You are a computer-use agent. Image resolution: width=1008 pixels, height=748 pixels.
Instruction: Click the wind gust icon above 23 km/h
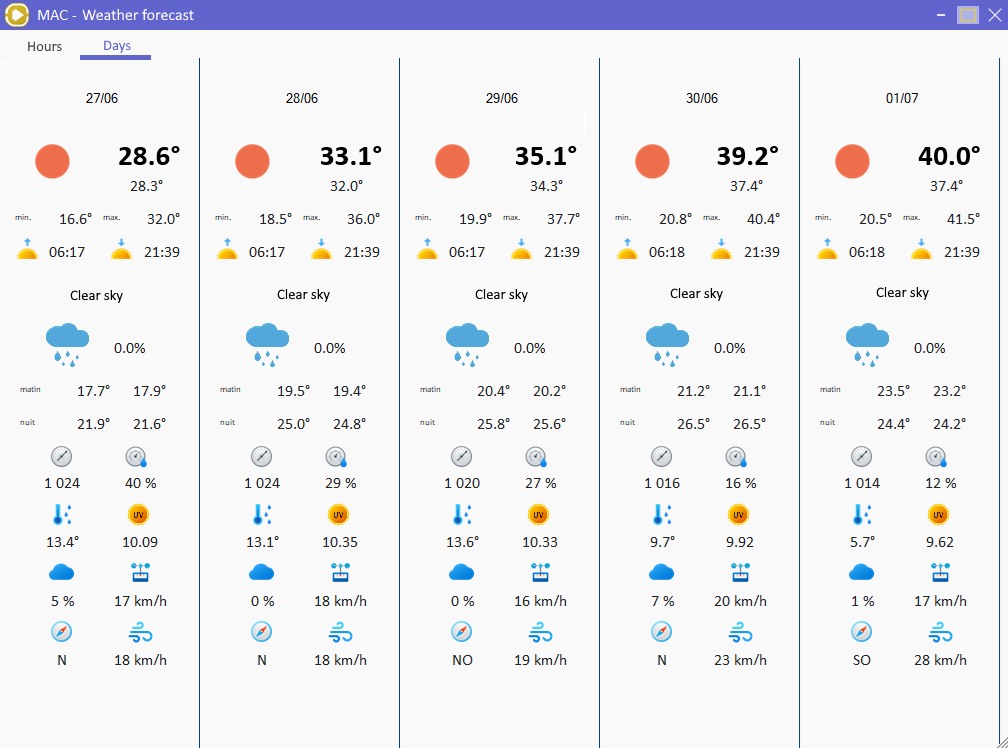741,632
